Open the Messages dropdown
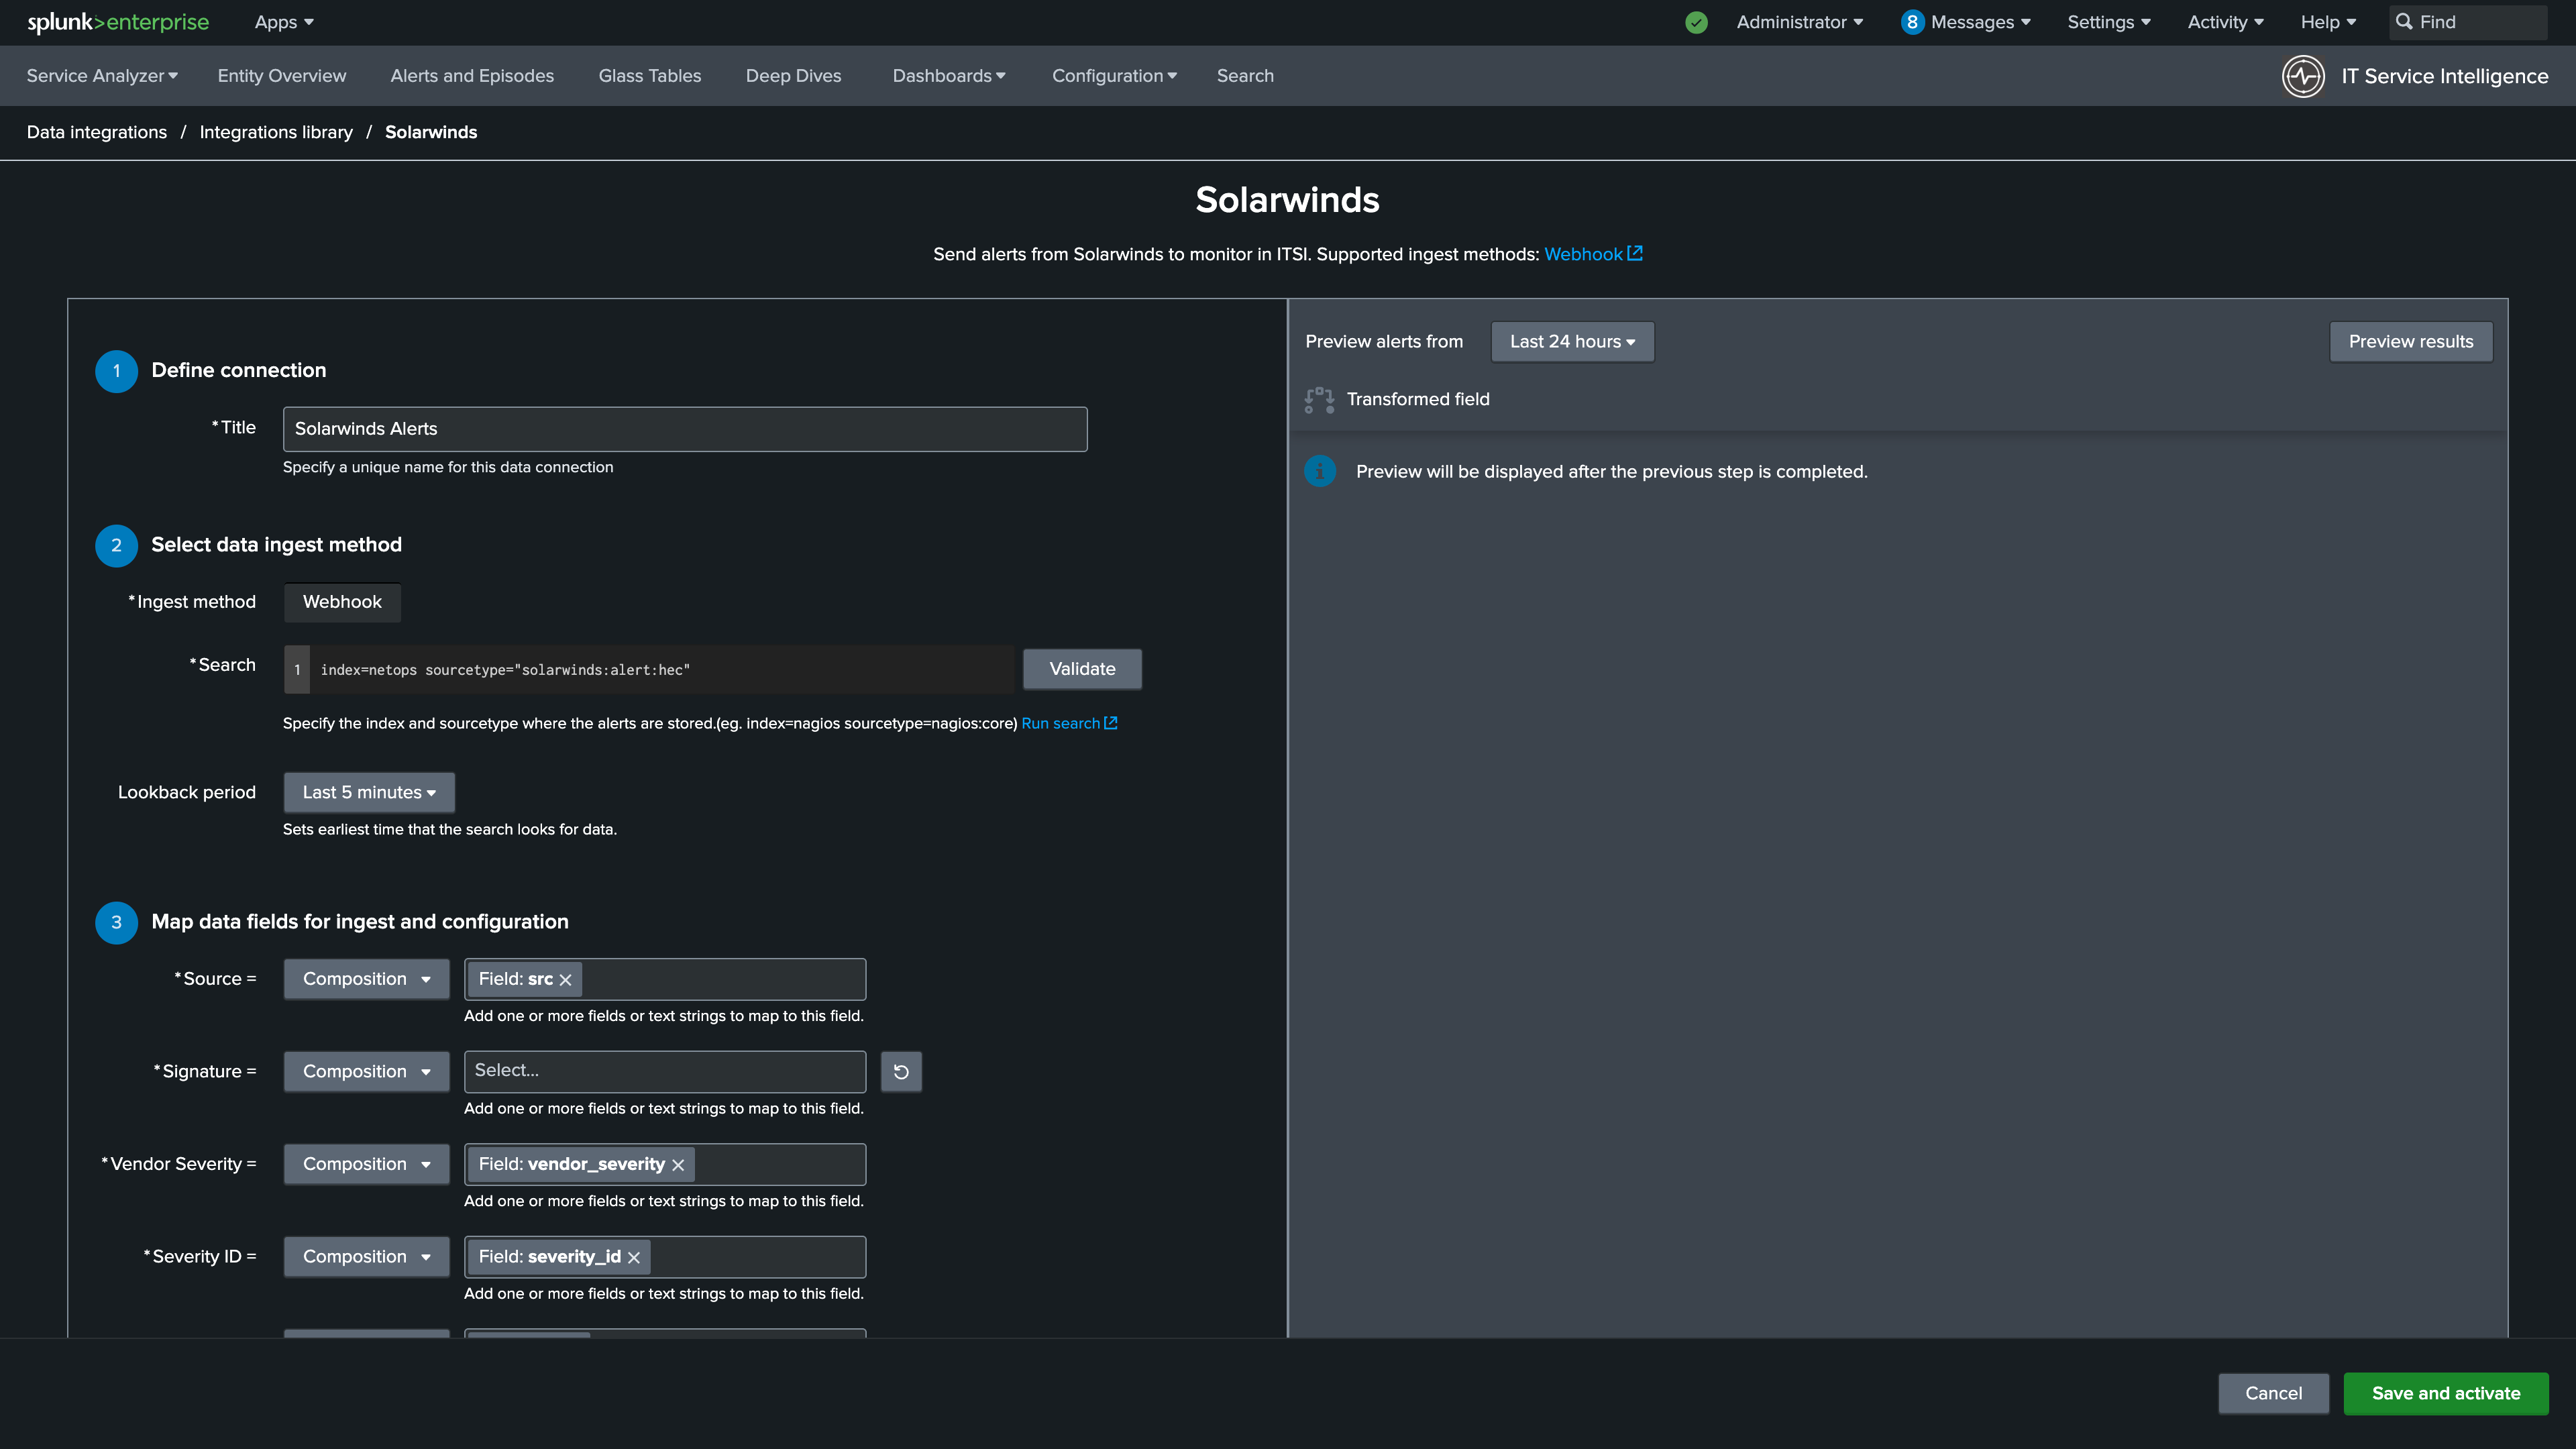2576x1449 pixels. click(x=1980, y=22)
